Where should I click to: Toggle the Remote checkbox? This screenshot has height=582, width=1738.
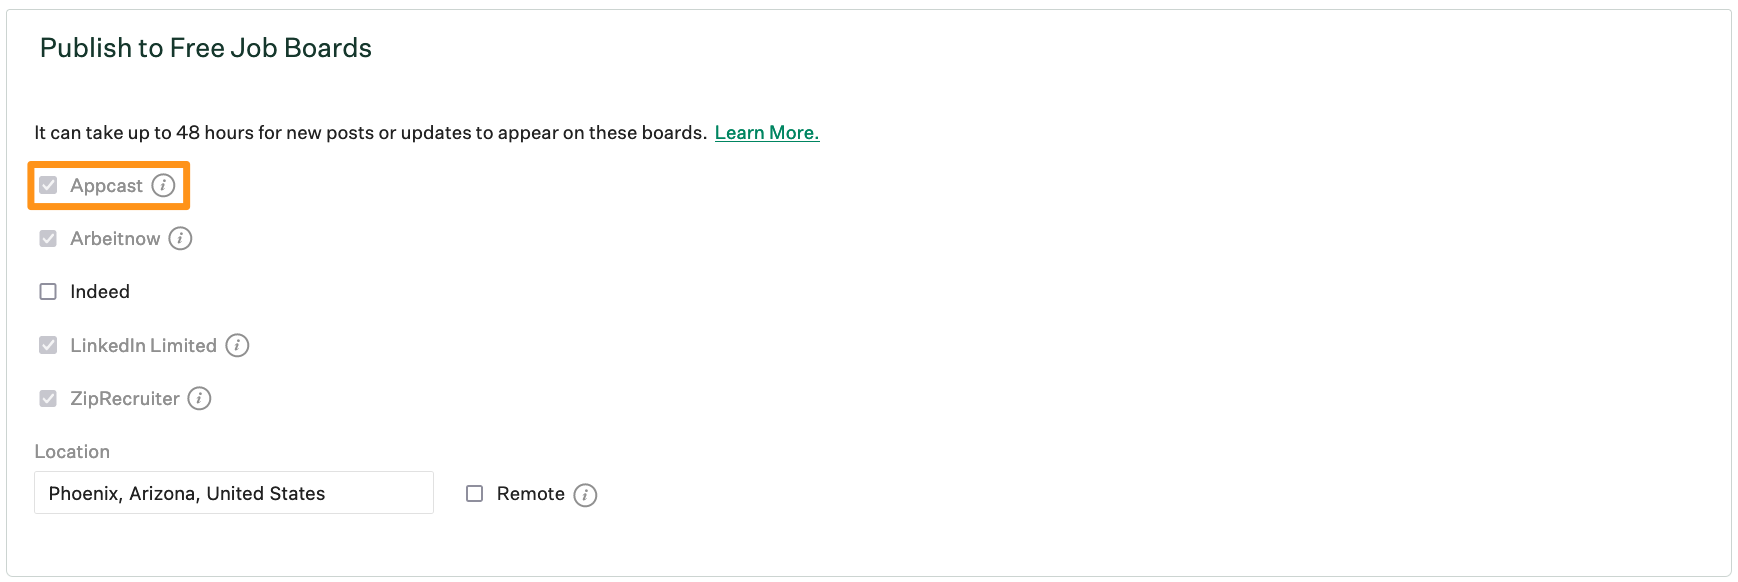(475, 493)
